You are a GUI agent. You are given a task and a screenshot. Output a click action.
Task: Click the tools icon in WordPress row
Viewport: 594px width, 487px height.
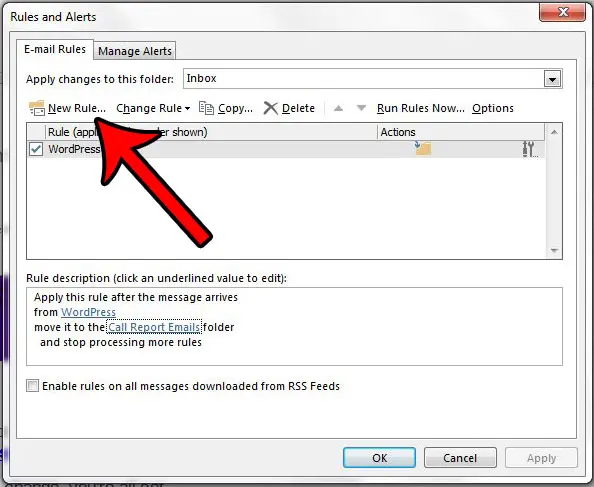pyautogui.click(x=529, y=149)
